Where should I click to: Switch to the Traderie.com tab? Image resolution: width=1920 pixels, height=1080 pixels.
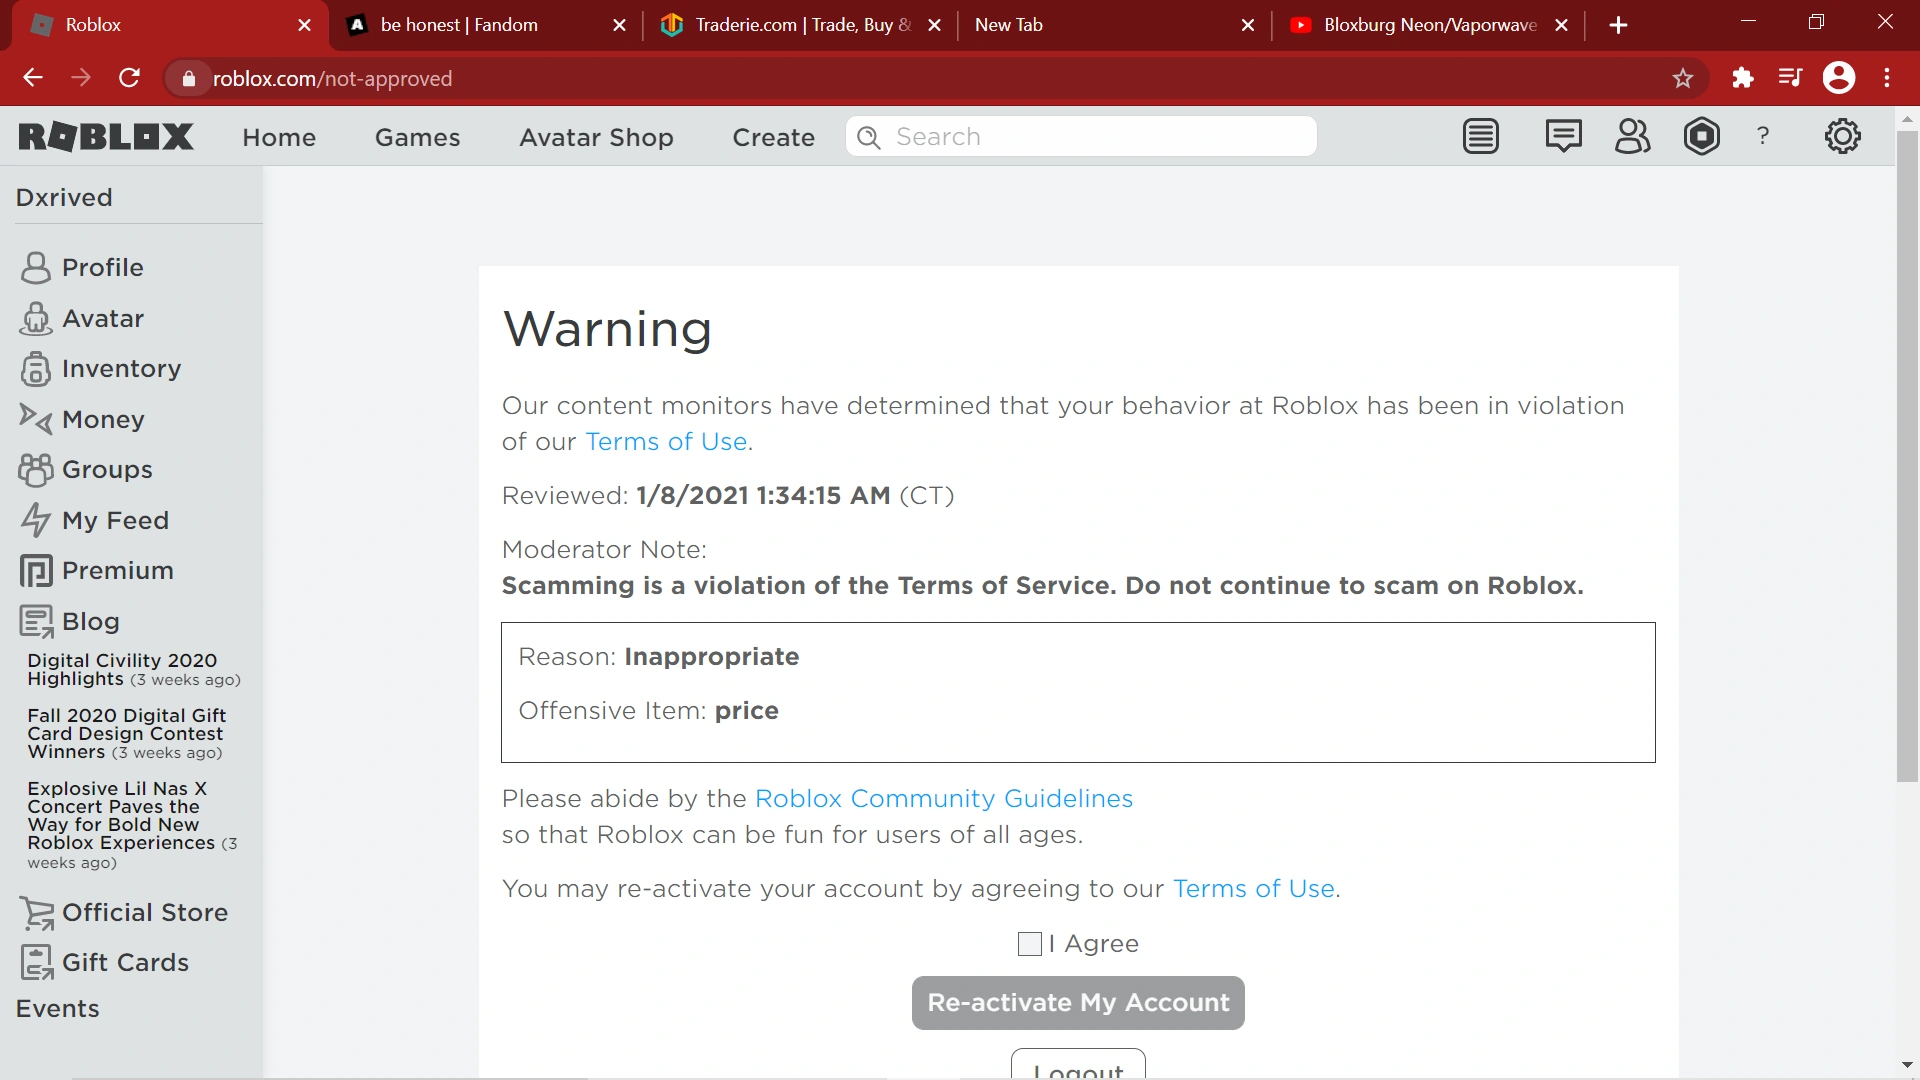click(790, 25)
